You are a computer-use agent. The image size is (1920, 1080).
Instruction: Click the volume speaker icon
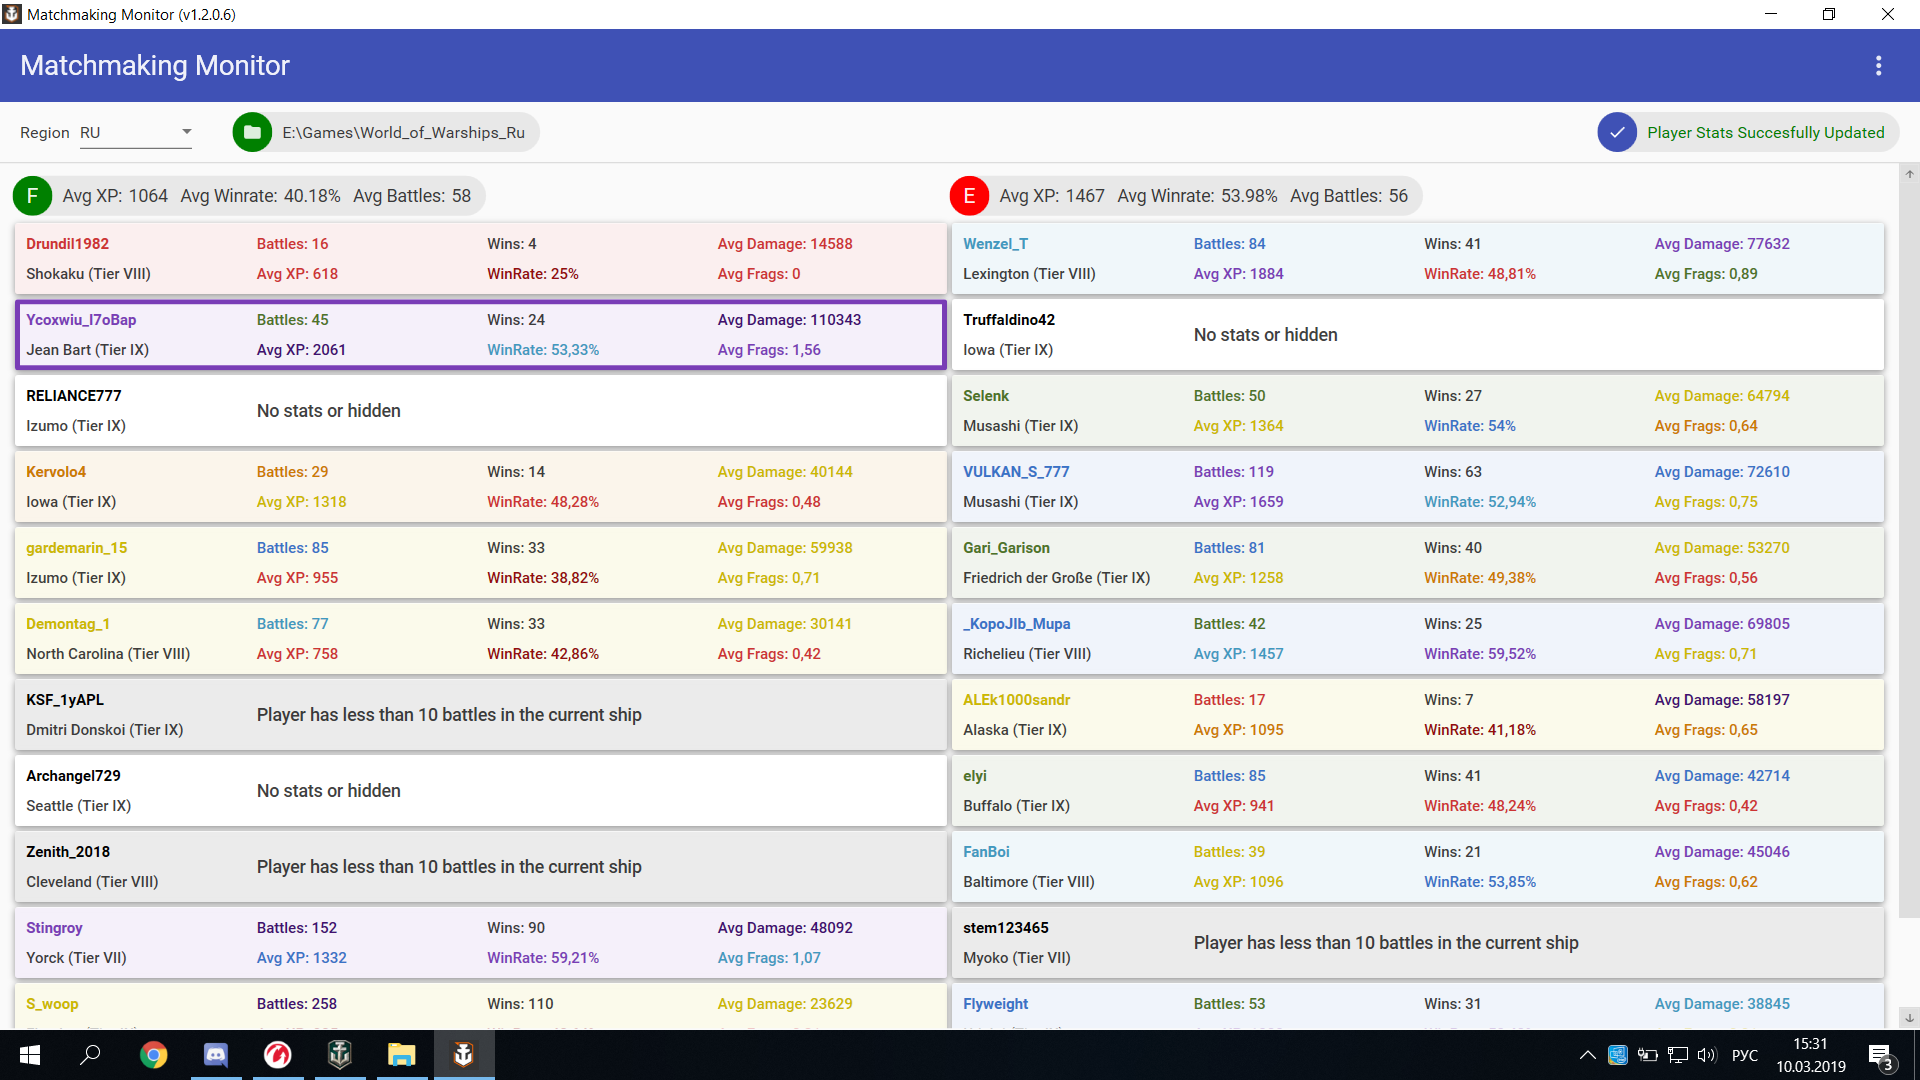1706,1055
